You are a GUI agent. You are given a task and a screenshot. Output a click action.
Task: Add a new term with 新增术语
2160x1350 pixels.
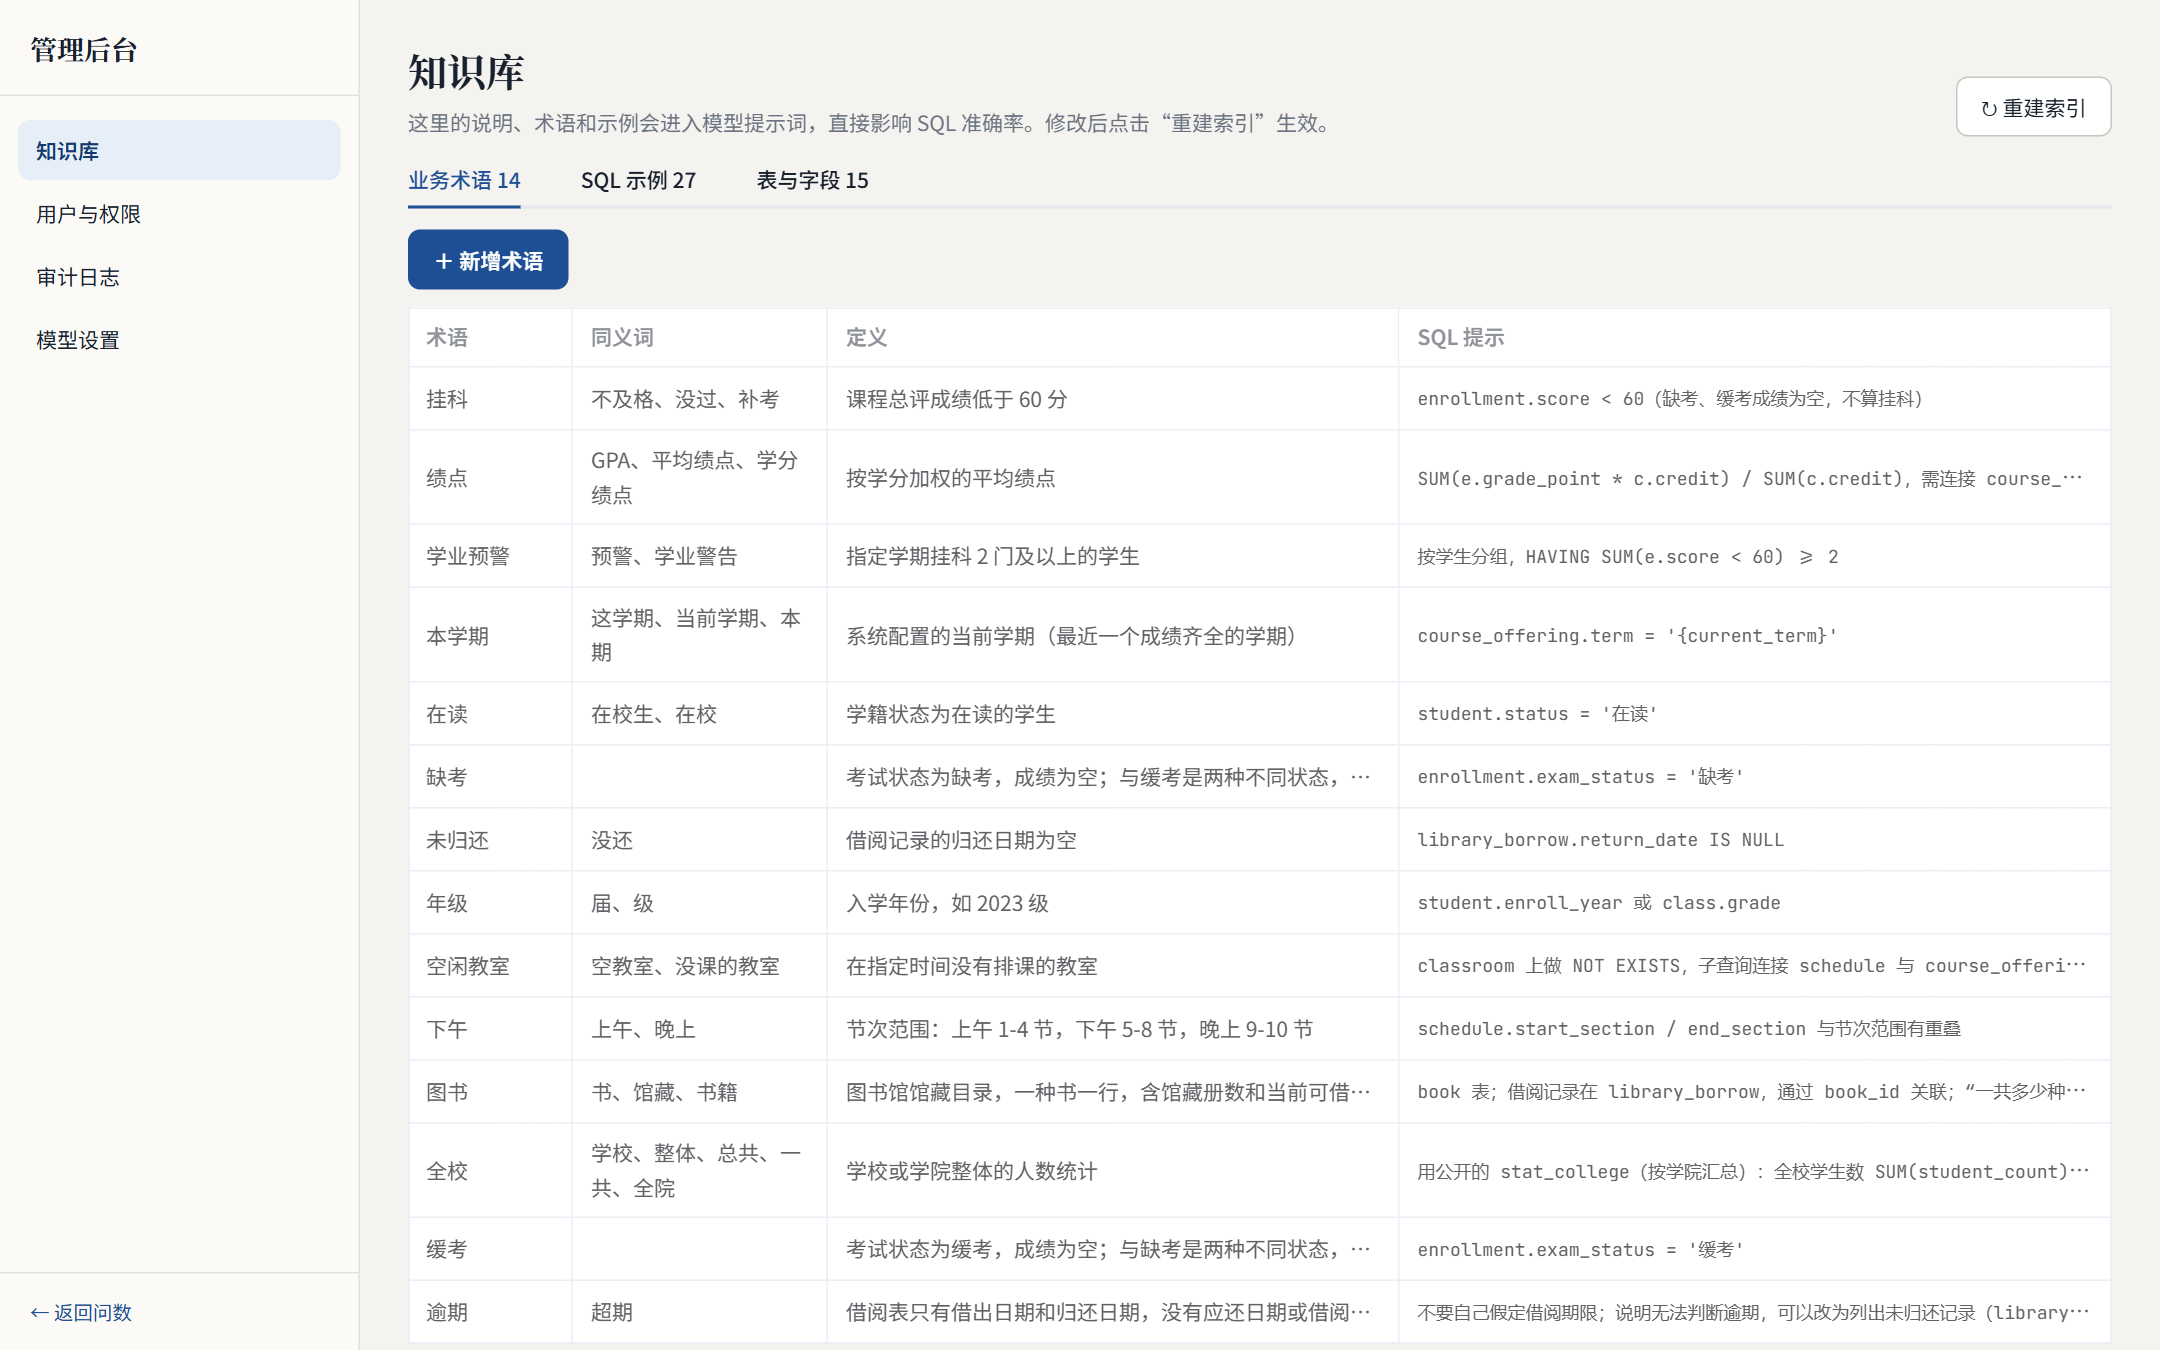tap(488, 260)
